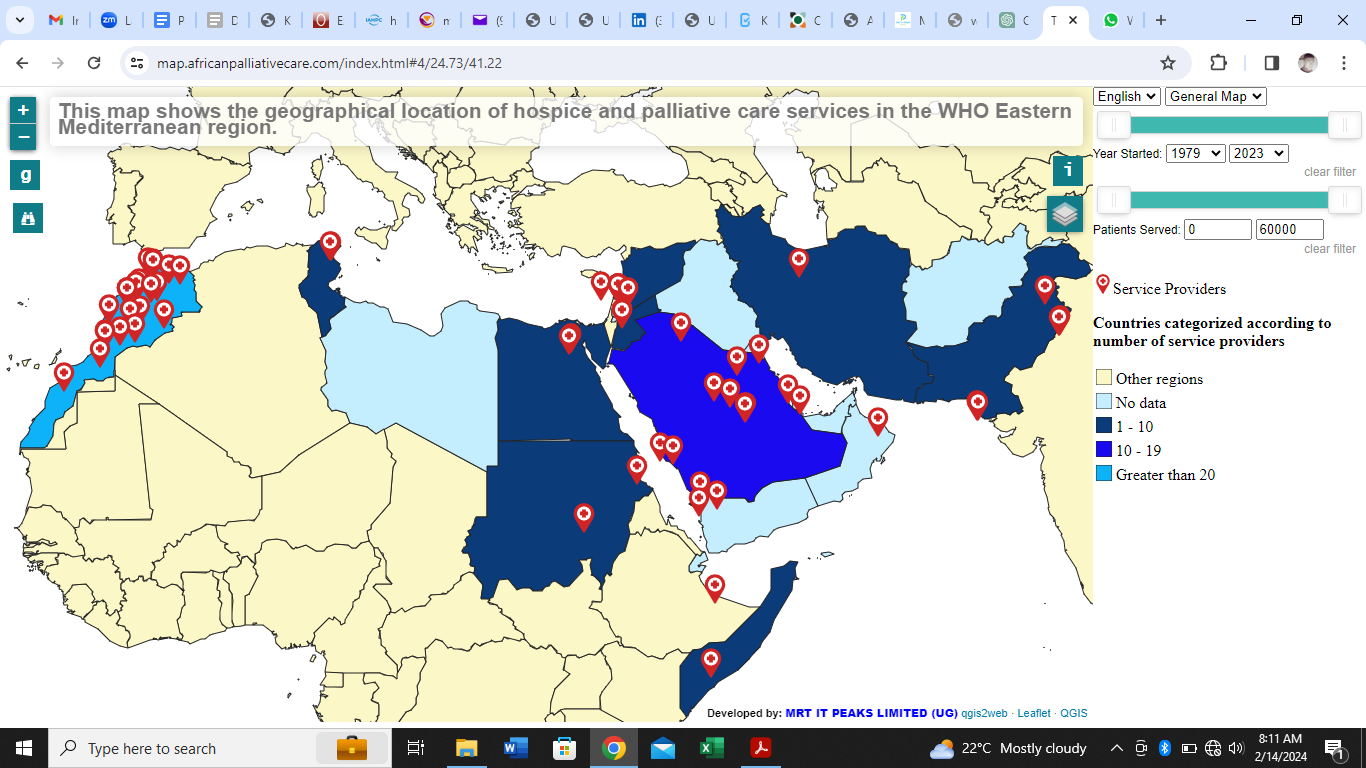Open the binoculars search tool
The width and height of the screenshot is (1366, 768).
coord(27,217)
